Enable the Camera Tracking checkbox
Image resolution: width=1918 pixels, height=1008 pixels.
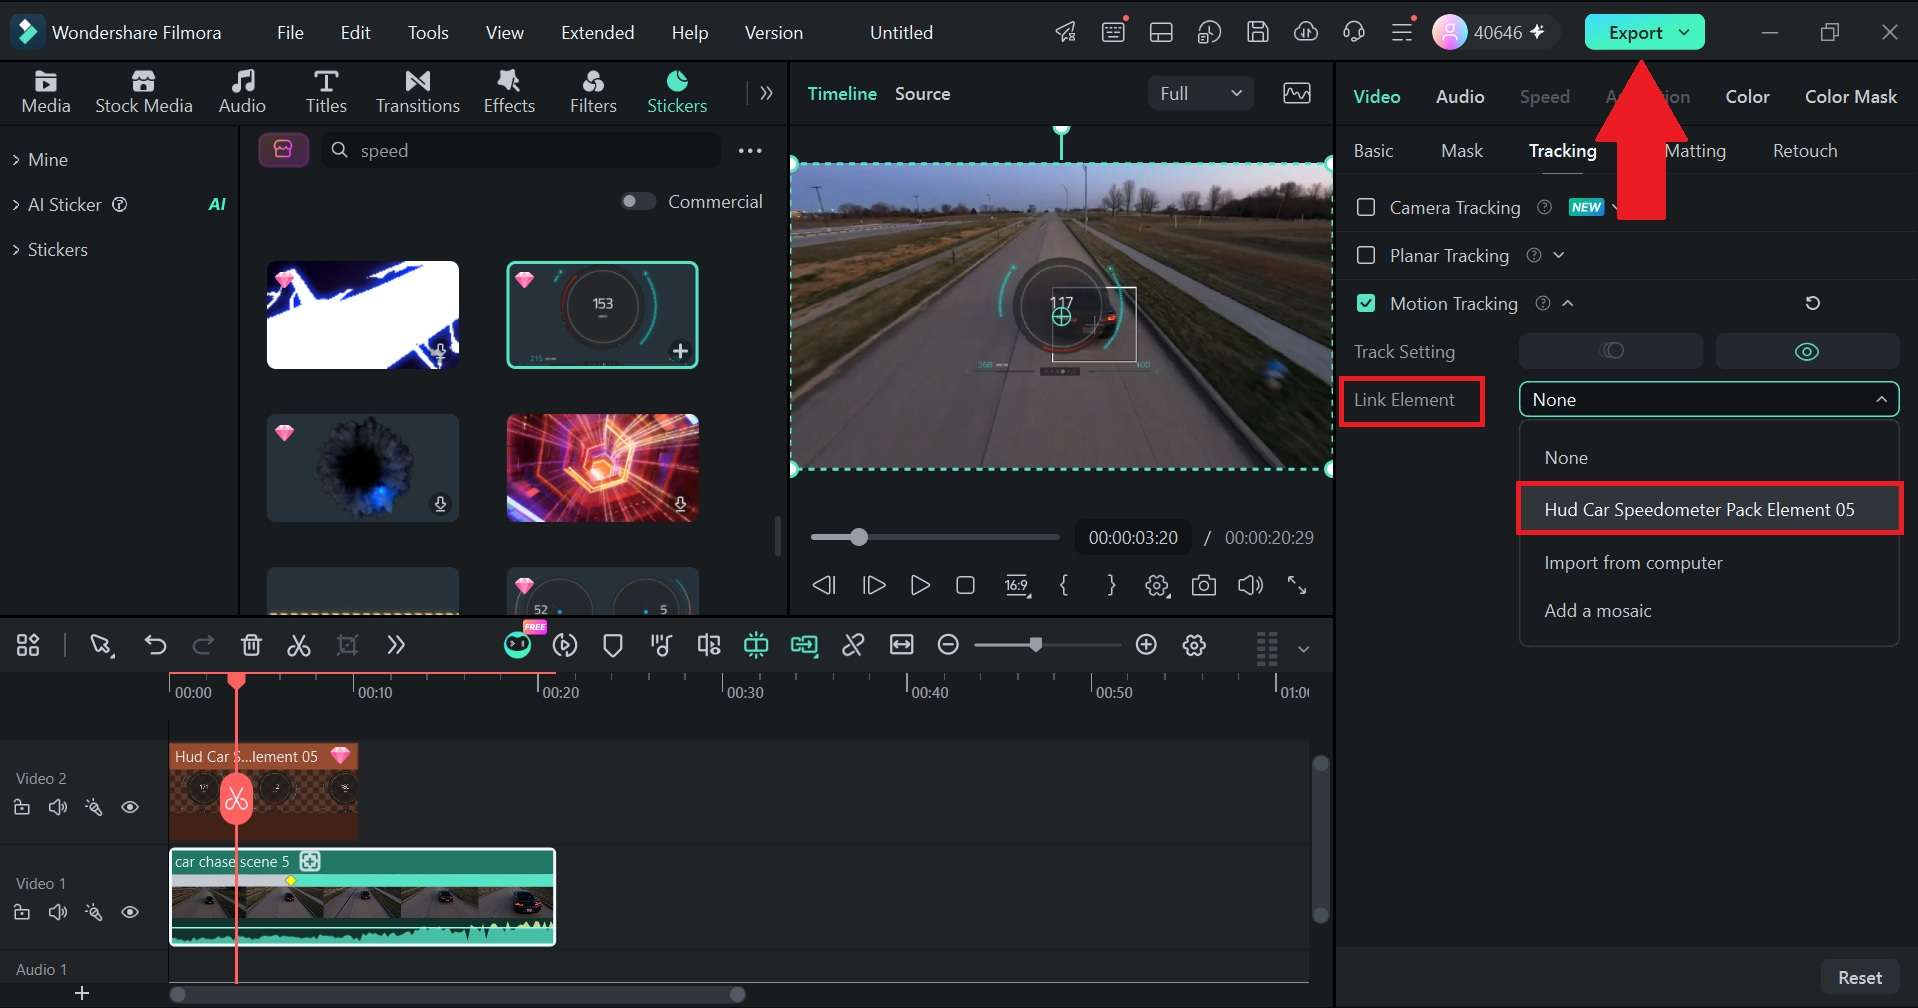coord(1366,208)
